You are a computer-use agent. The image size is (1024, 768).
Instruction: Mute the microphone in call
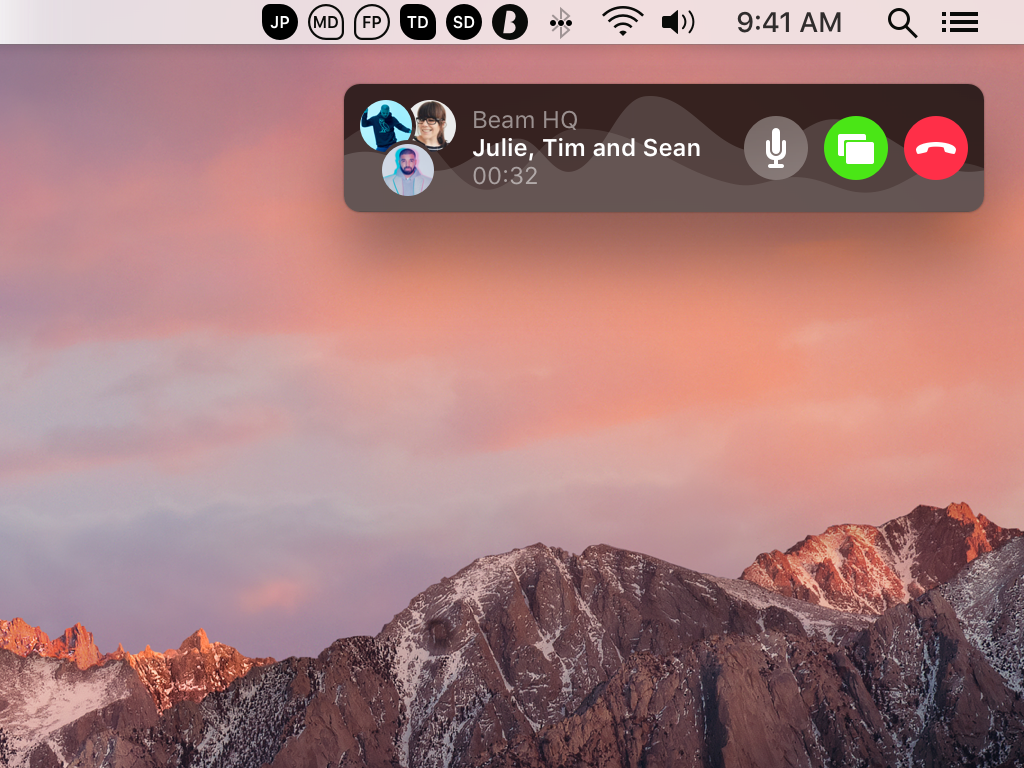click(x=776, y=148)
